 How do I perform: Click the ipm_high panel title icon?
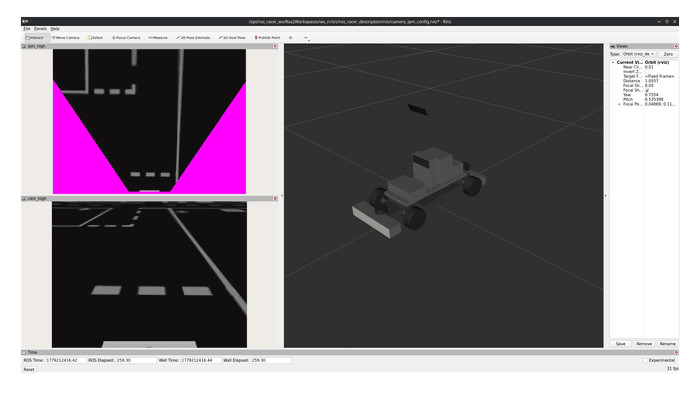[x=24, y=46]
